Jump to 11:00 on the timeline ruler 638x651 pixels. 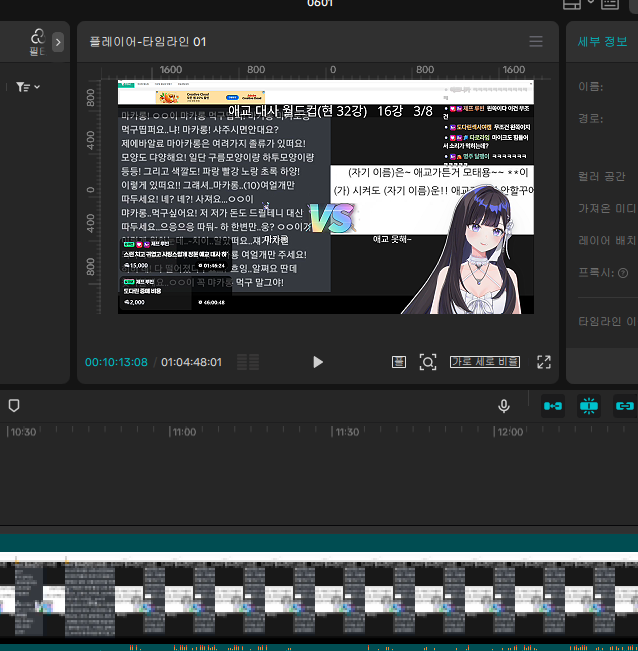(x=184, y=432)
